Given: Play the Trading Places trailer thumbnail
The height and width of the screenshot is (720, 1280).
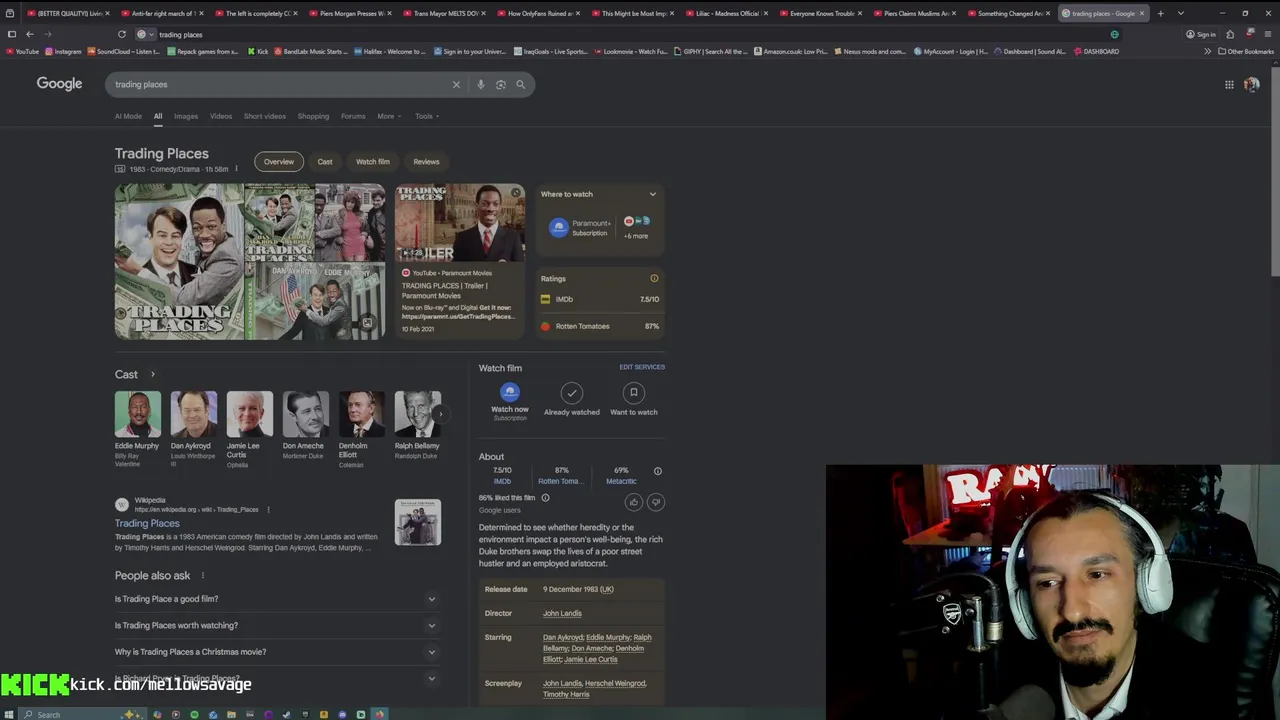Looking at the screenshot, I should [460, 223].
